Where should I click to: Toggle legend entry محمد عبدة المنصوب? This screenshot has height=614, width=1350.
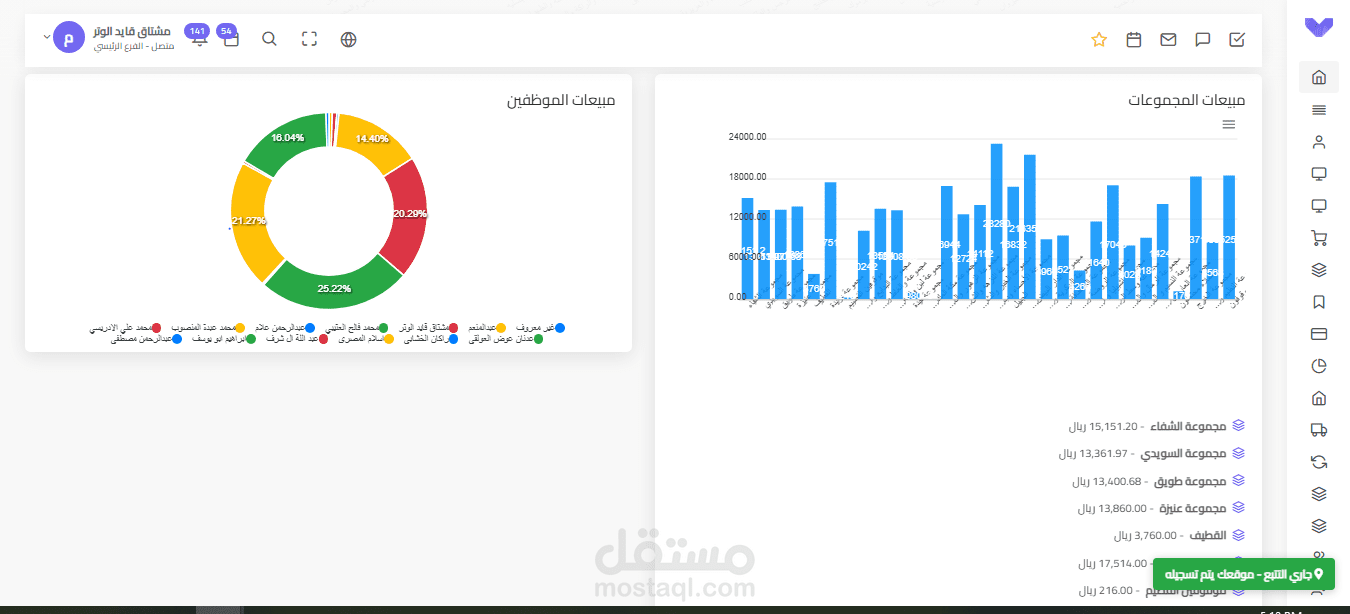(208, 328)
